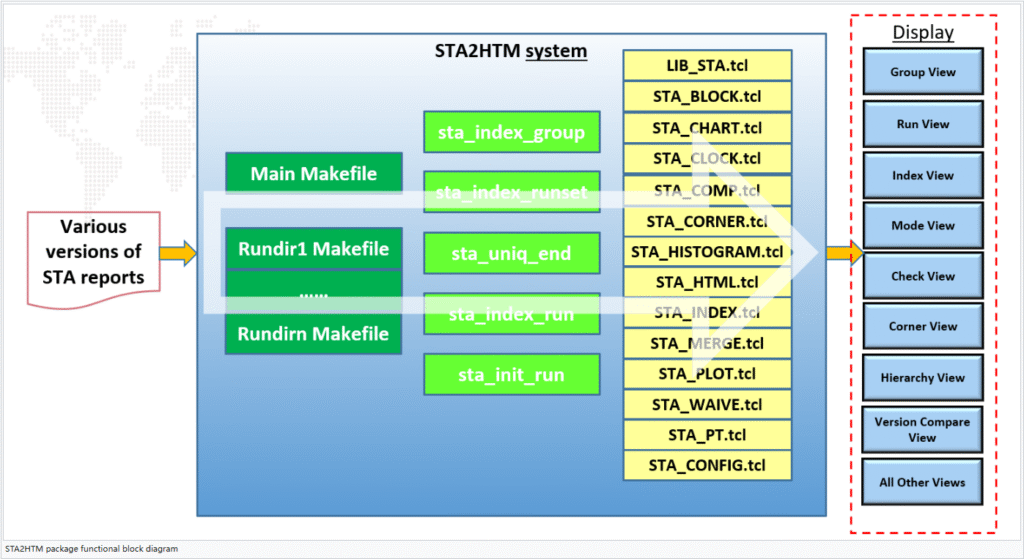The height and width of the screenshot is (559, 1024).
Task: Click the Version Compare View button
Action: coord(922,430)
